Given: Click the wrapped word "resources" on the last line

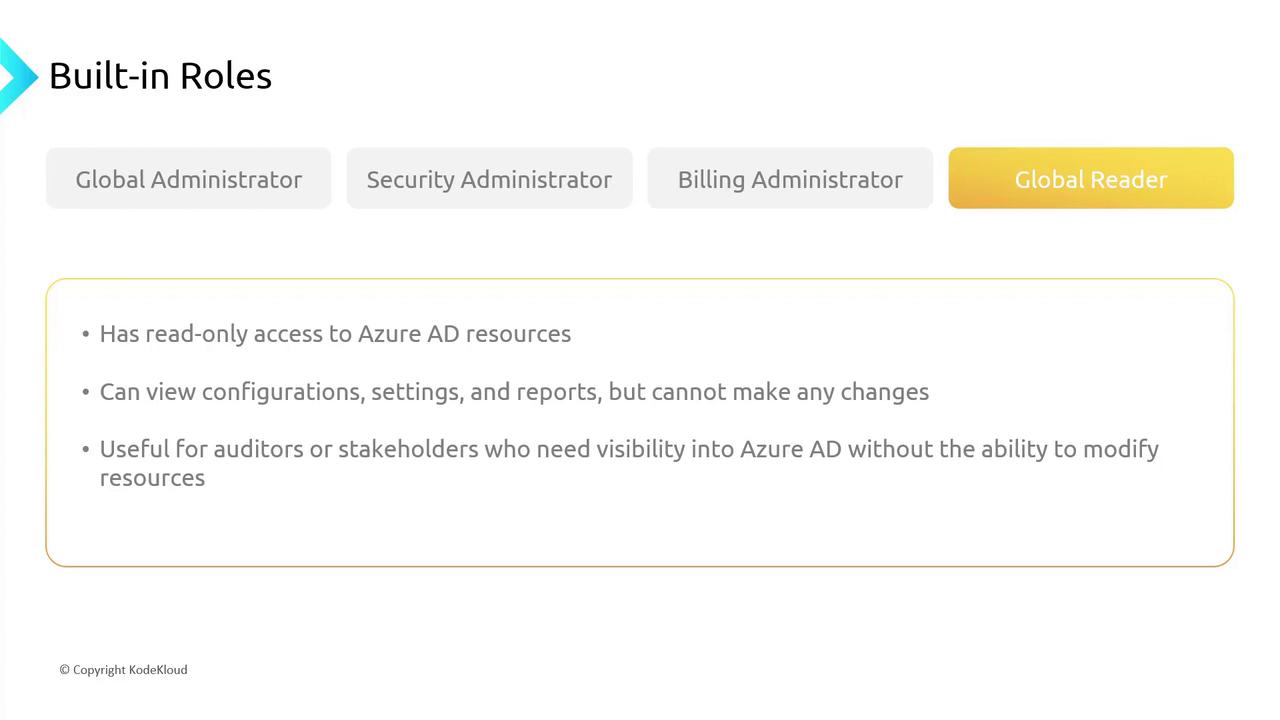Looking at the screenshot, I should tap(152, 478).
